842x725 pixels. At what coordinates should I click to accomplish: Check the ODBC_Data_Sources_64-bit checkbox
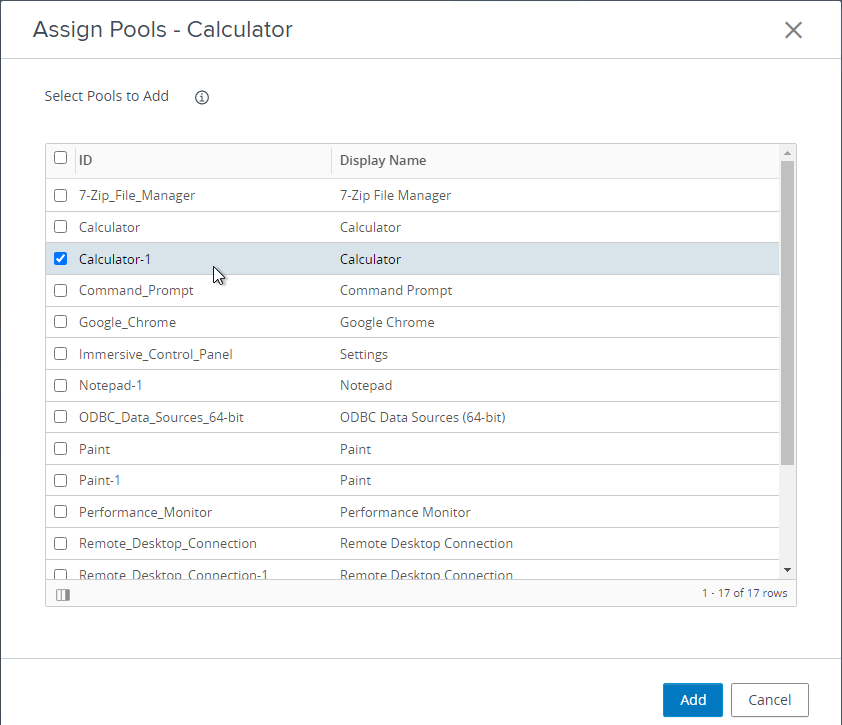[61, 417]
